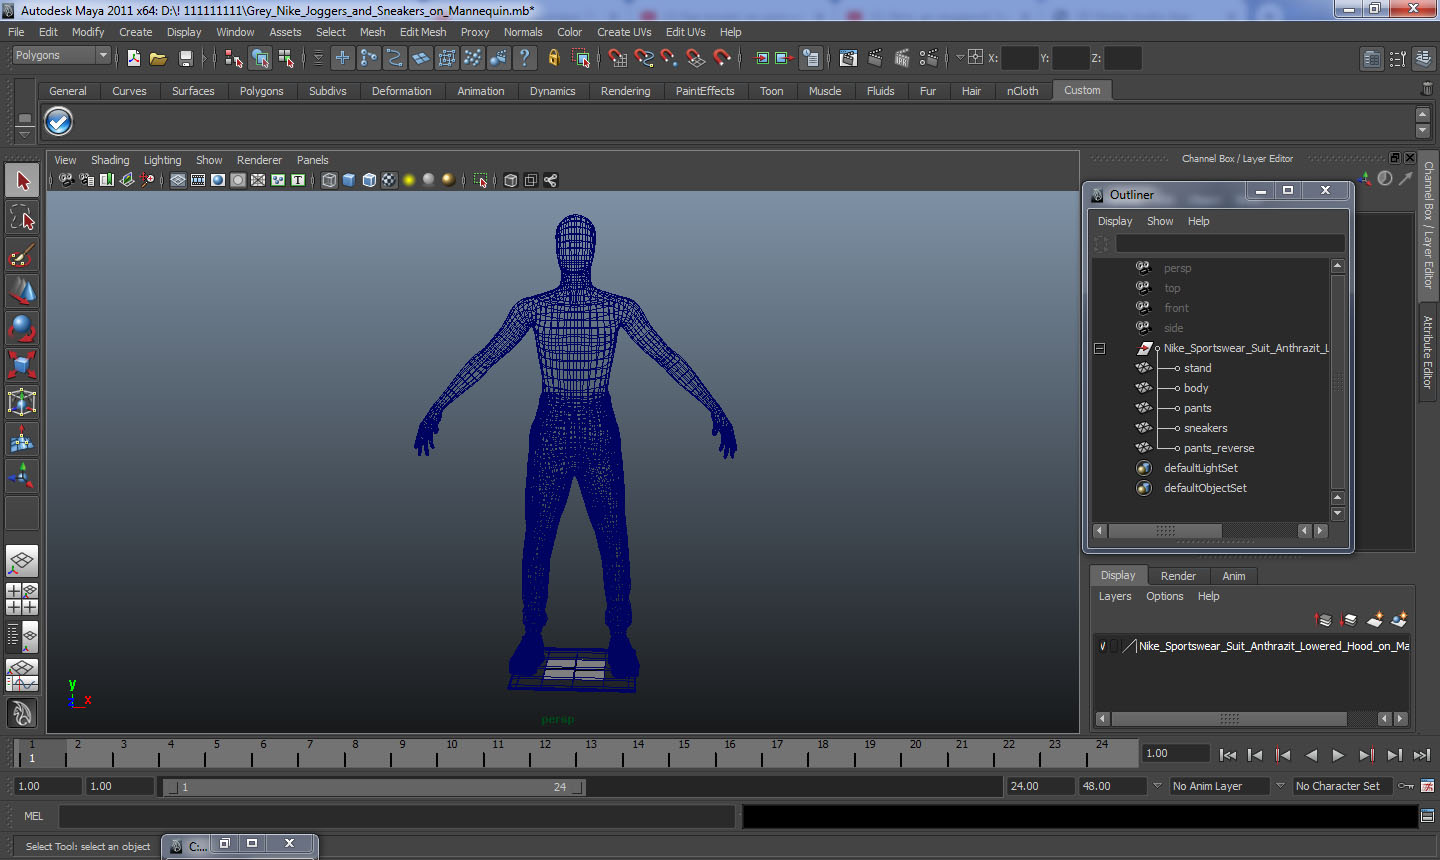Click frame 12 on time slider
1440x860 pixels.
pyautogui.click(x=544, y=753)
